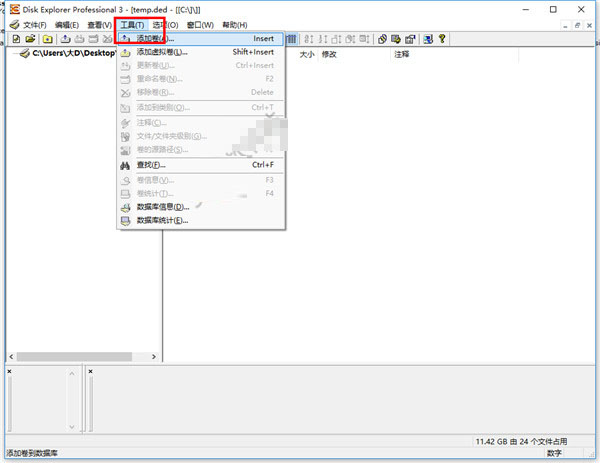Click the greyed 移除卷(R)... menu entry

(201, 92)
